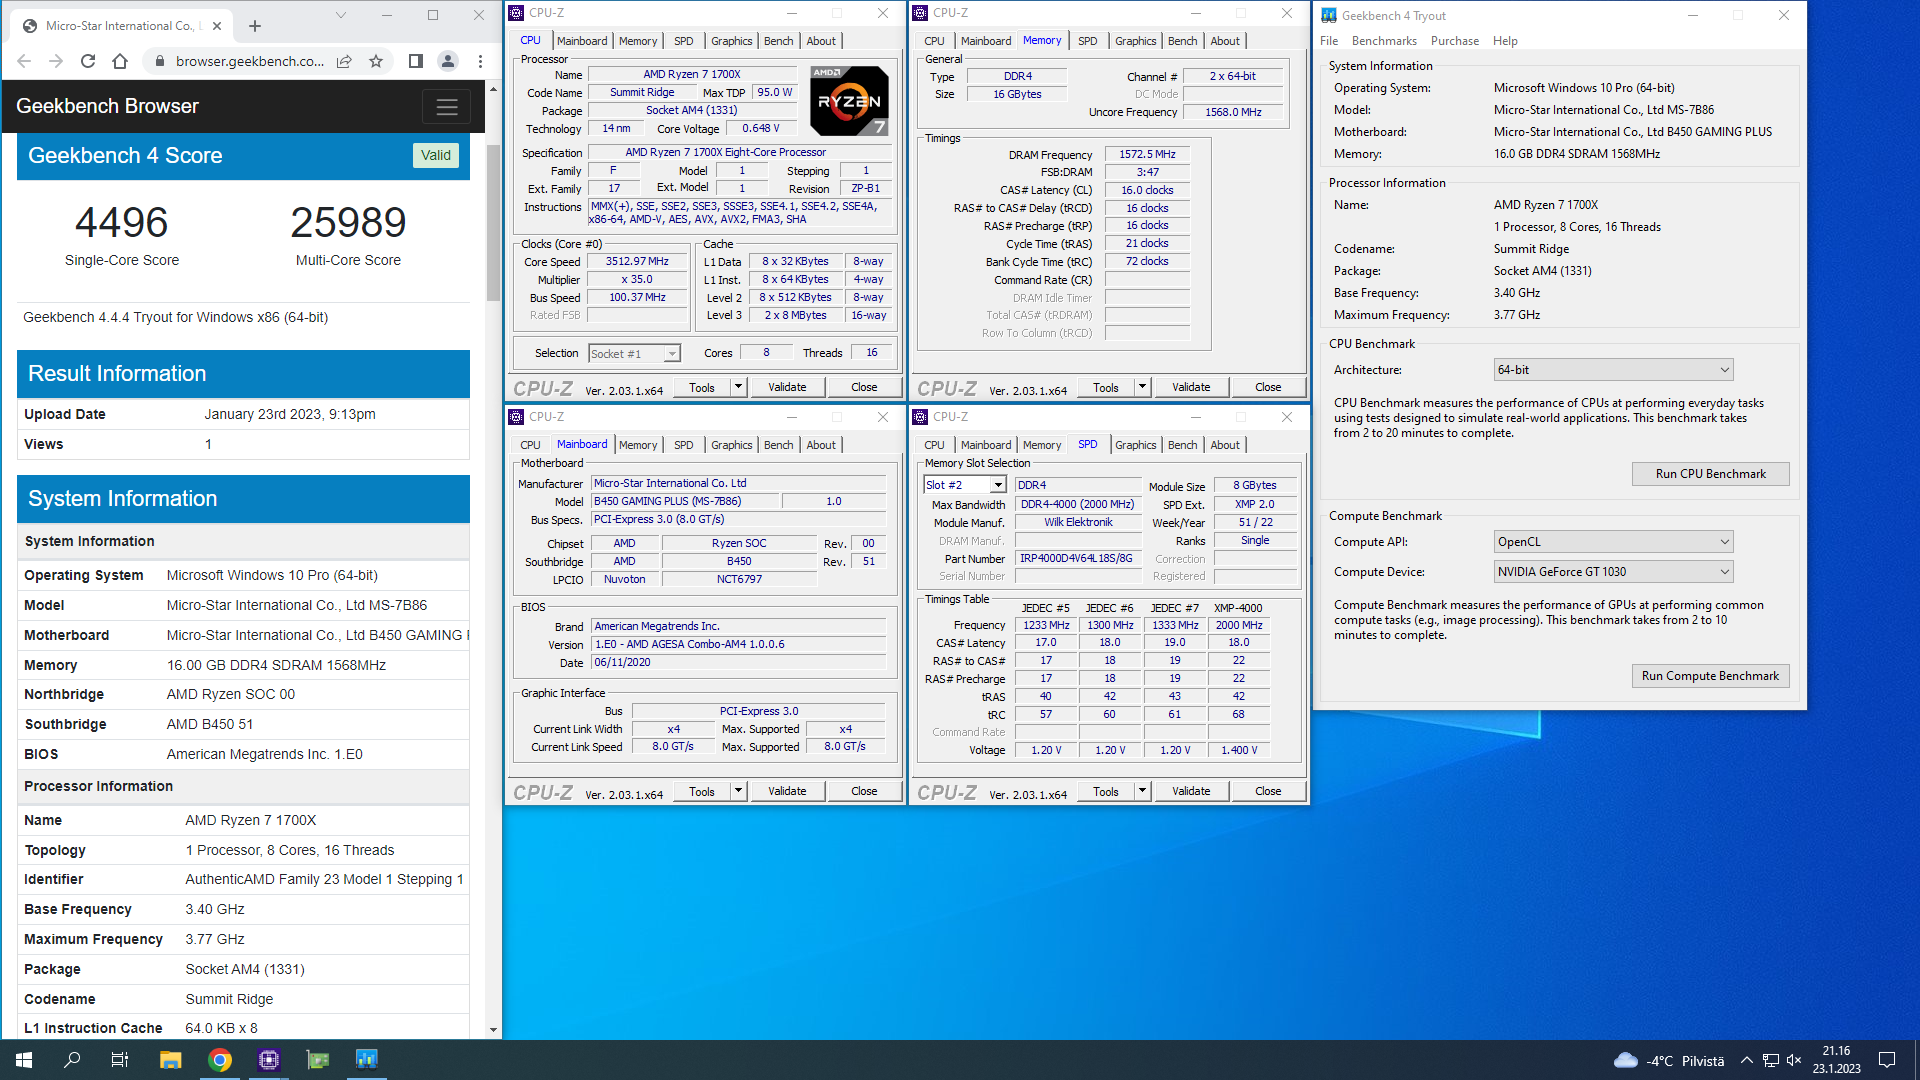Click Name field AMD Ryzen 7 1700X

692,74
